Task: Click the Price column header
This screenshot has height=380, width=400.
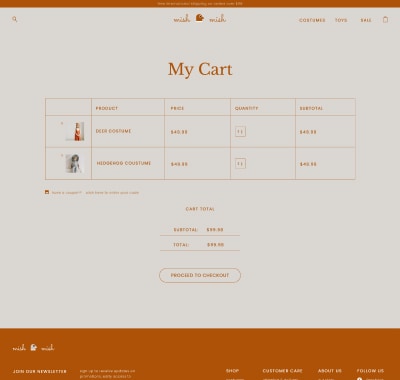Action: (x=177, y=108)
